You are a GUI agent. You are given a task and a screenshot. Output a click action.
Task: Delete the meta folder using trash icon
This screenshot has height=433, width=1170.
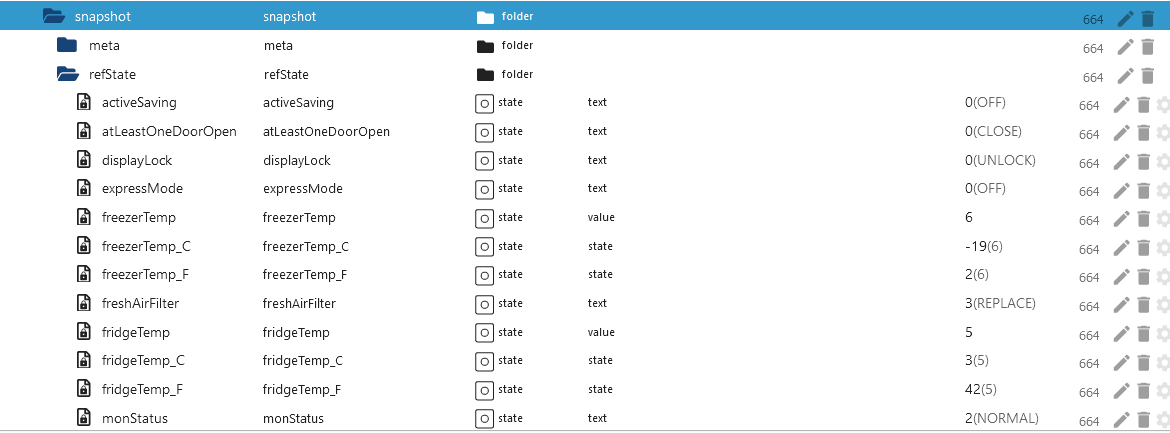click(x=1147, y=47)
